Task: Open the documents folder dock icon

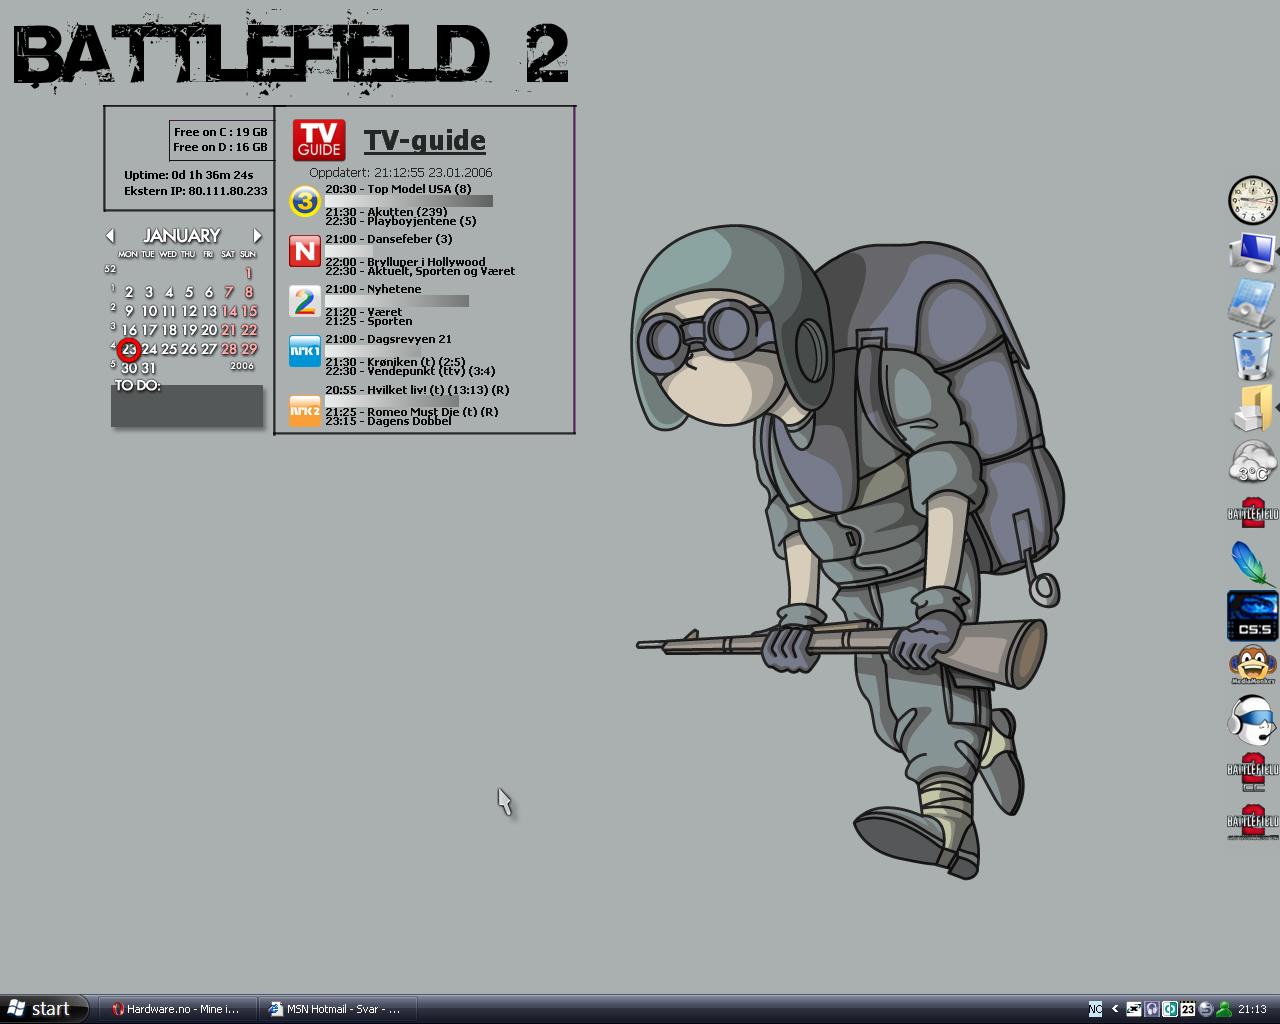Action: pyautogui.click(x=1250, y=408)
